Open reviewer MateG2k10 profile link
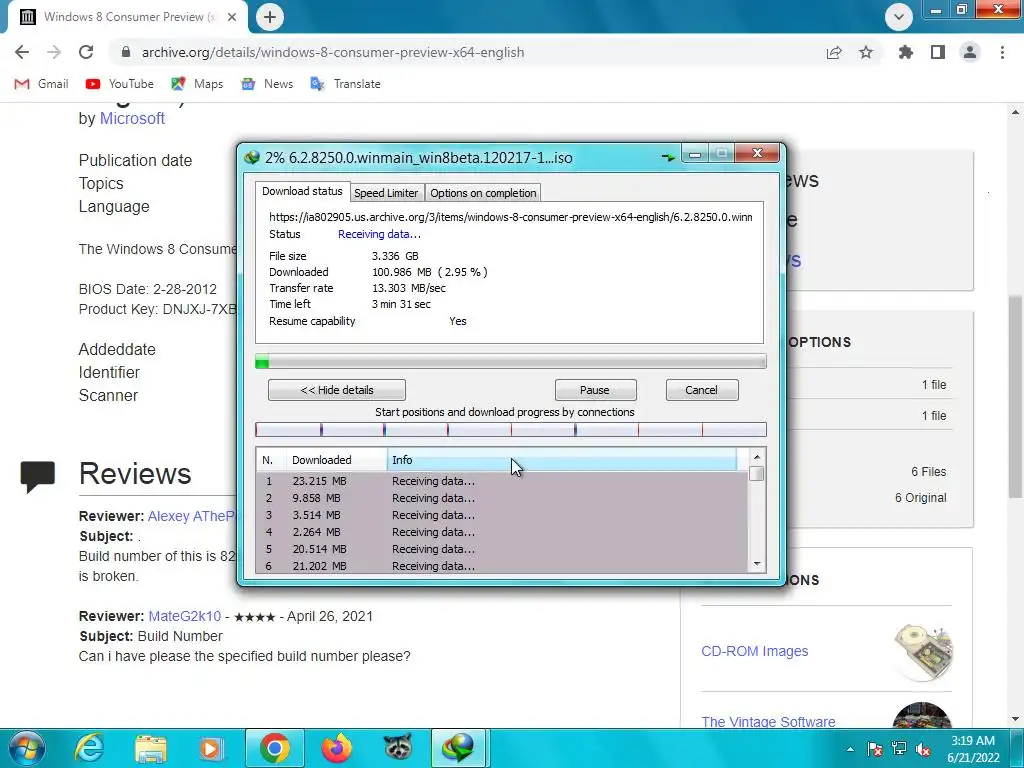This screenshot has height=768, width=1024. (185, 616)
